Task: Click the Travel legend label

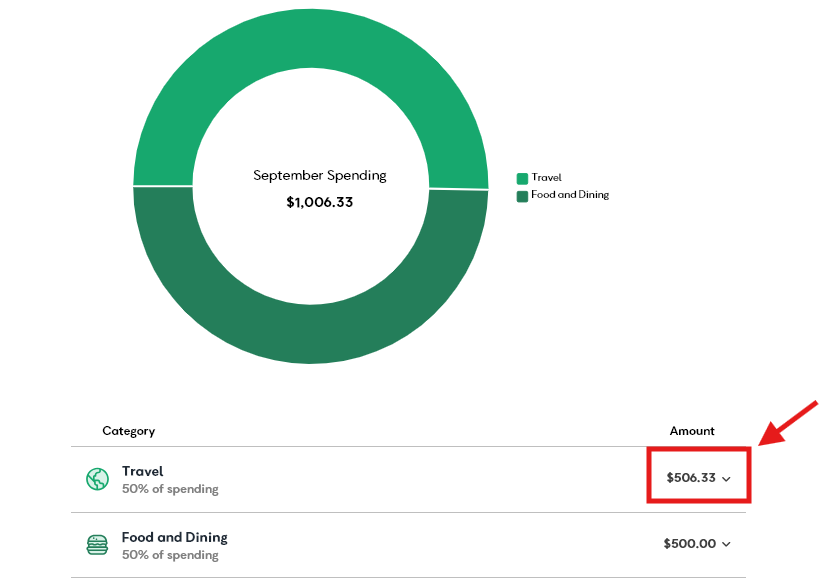Action: (x=546, y=178)
